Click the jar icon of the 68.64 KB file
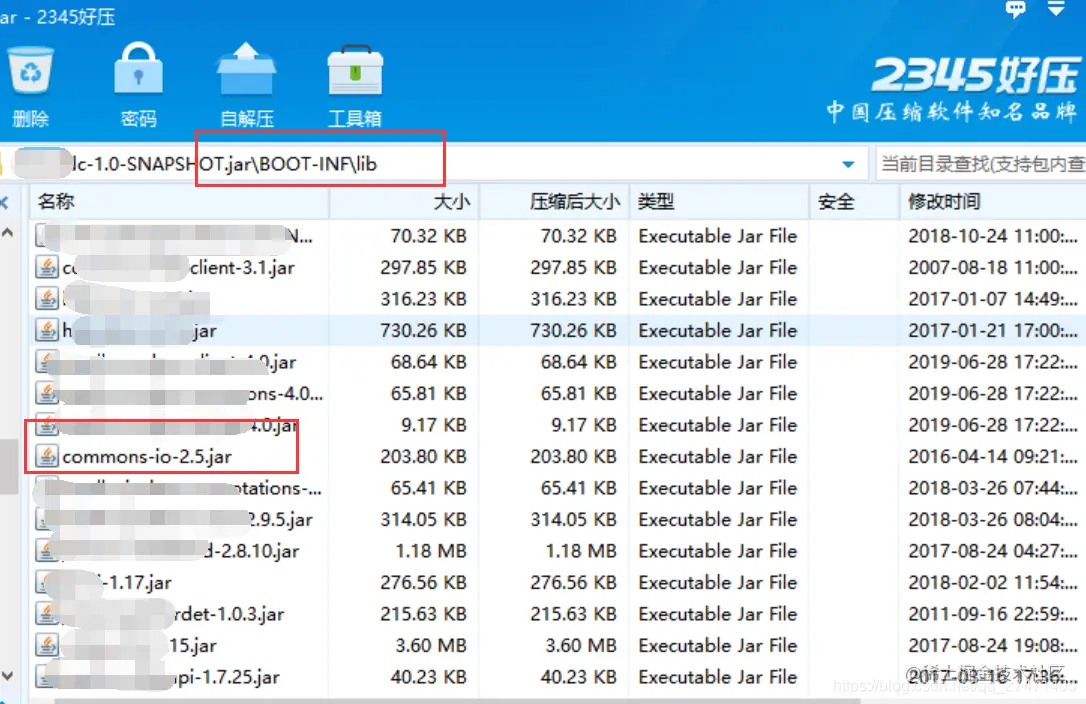Screen dimensions: 1086x704 tap(46, 362)
